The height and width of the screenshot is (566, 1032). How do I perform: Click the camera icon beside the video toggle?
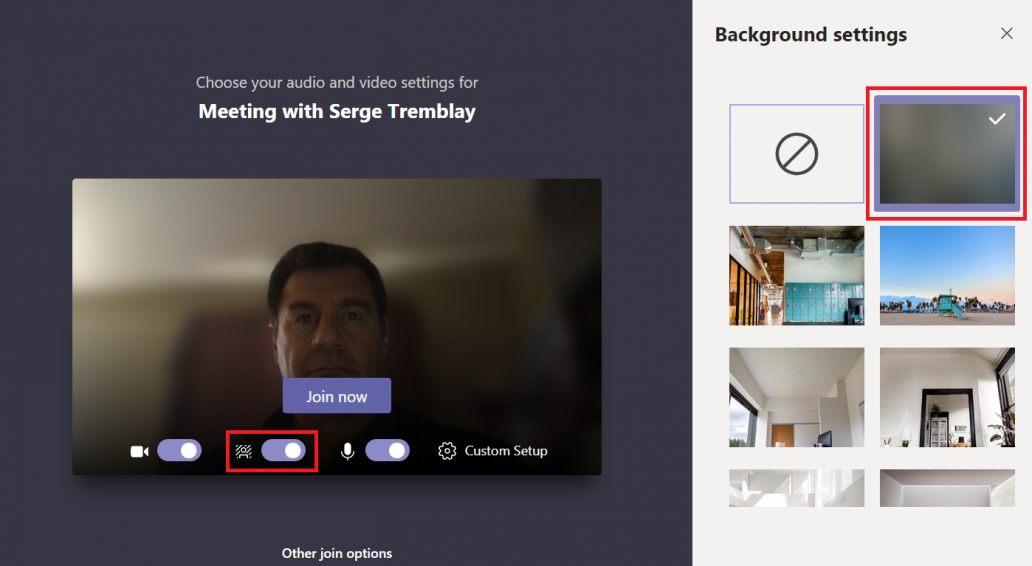tap(139, 451)
